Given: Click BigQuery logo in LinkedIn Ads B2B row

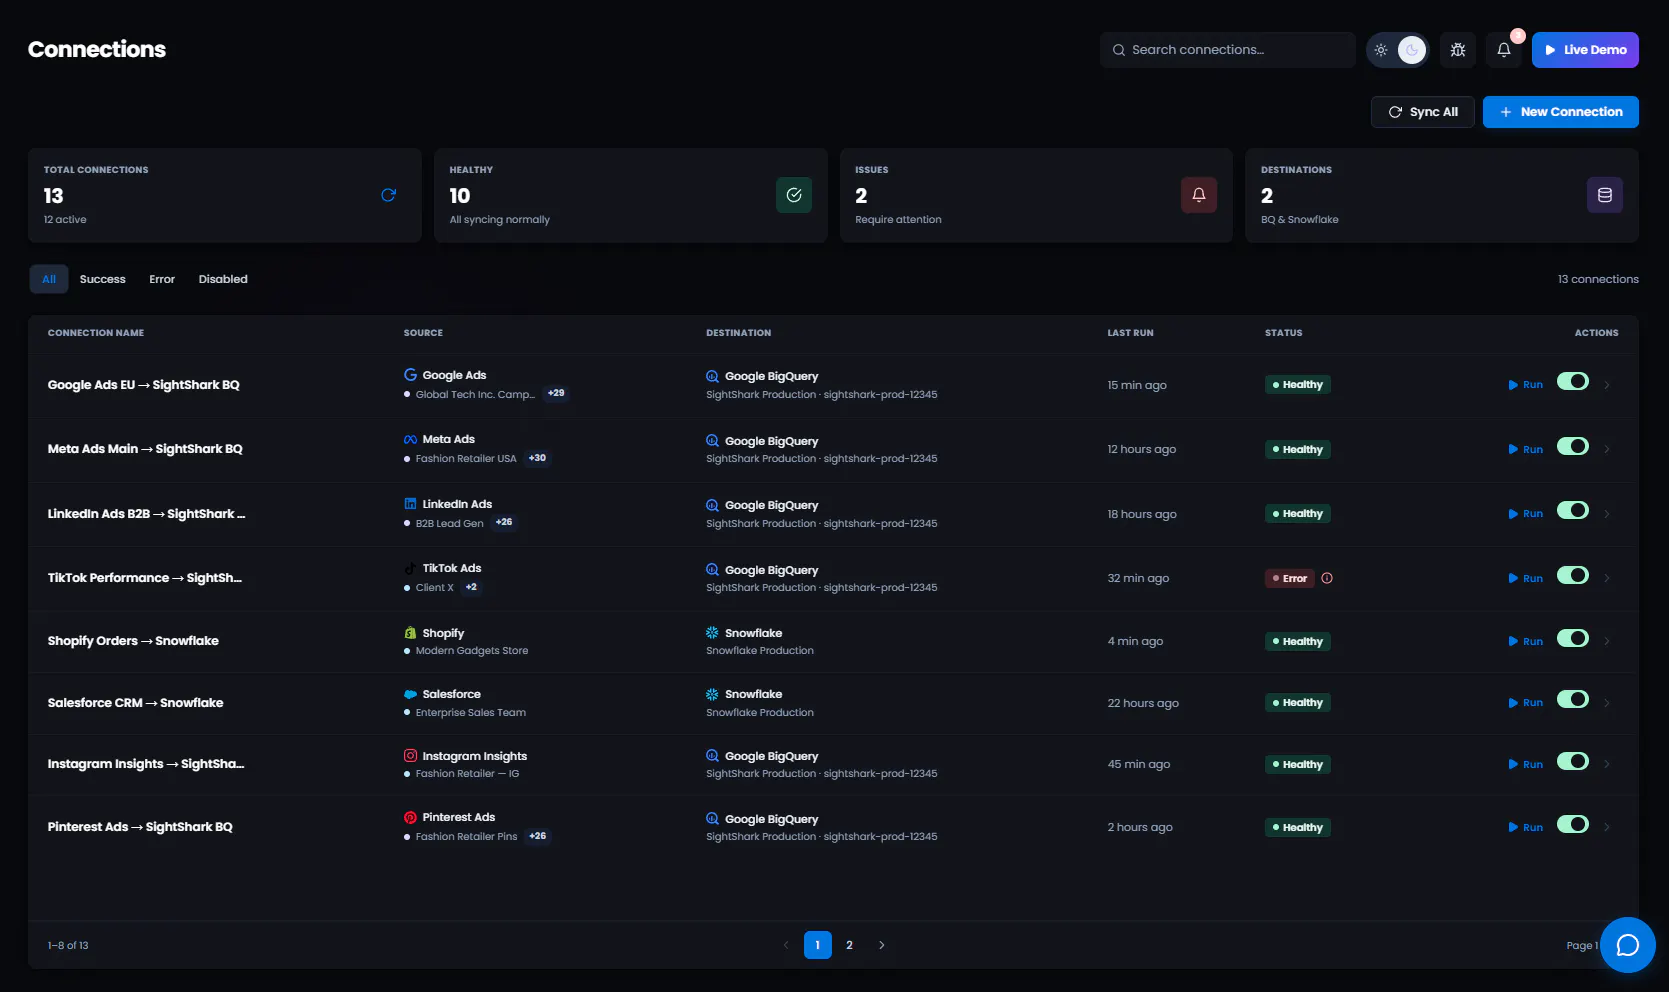Looking at the screenshot, I should pyautogui.click(x=712, y=505).
